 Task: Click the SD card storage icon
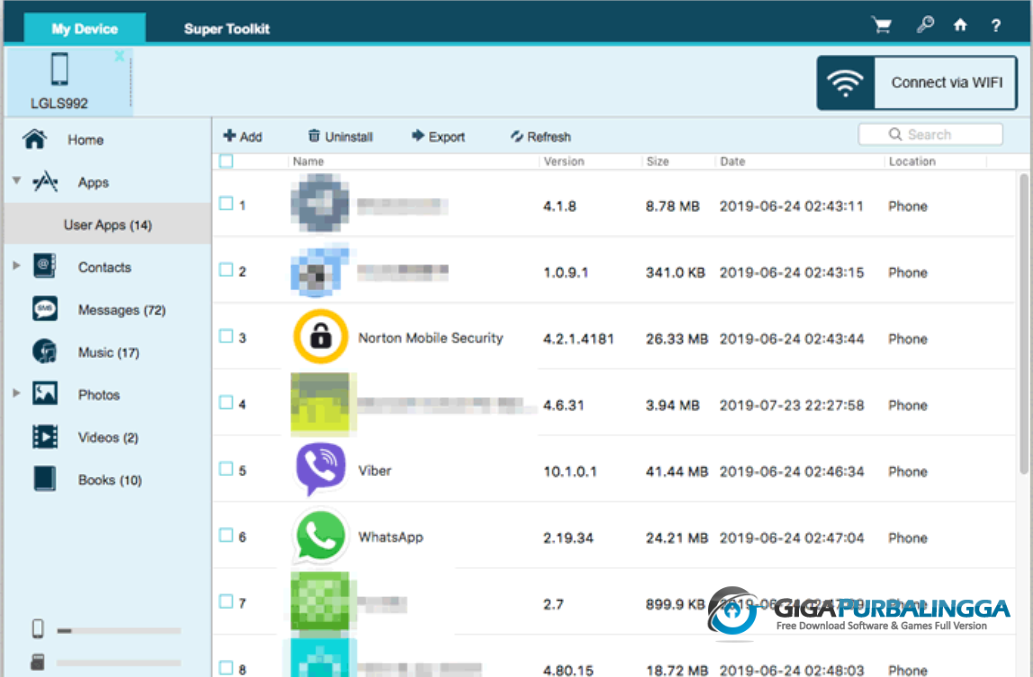[x=38, y=661]
